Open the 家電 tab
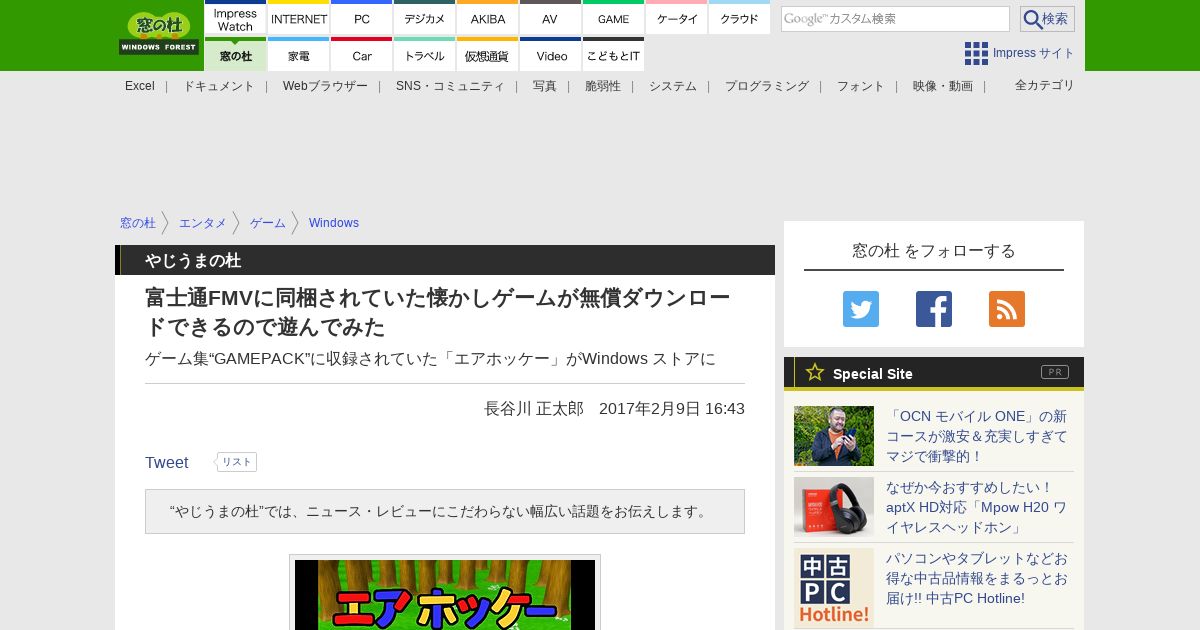 click(299, 54)
